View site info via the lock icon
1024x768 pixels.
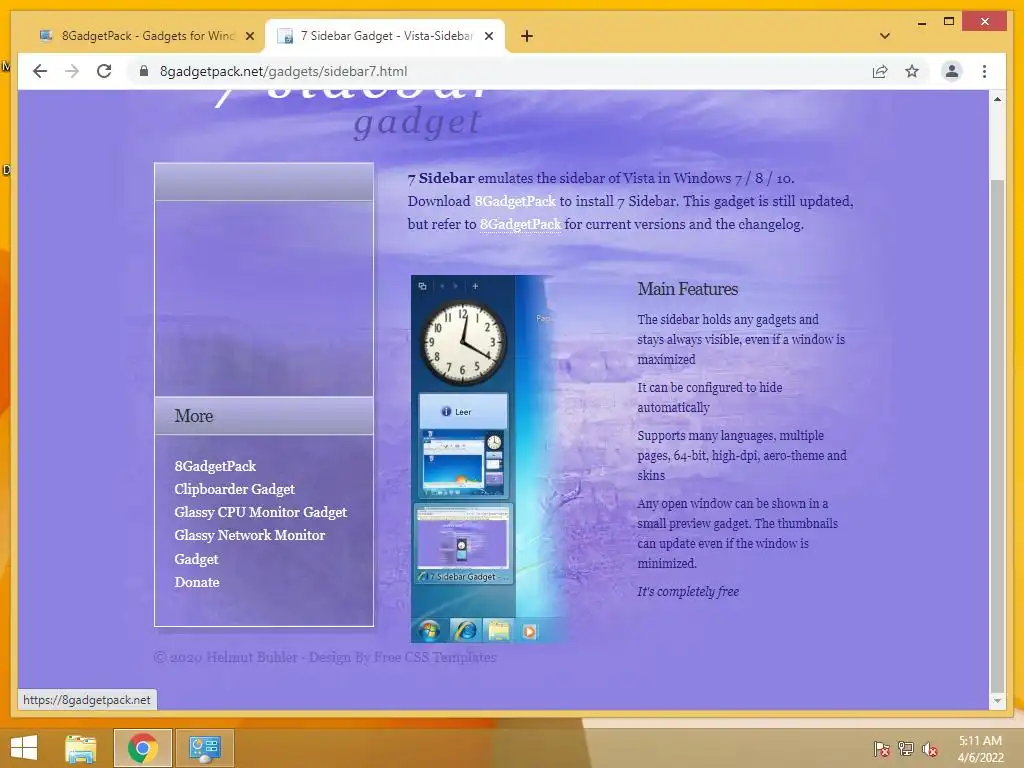tap(144, 71)
